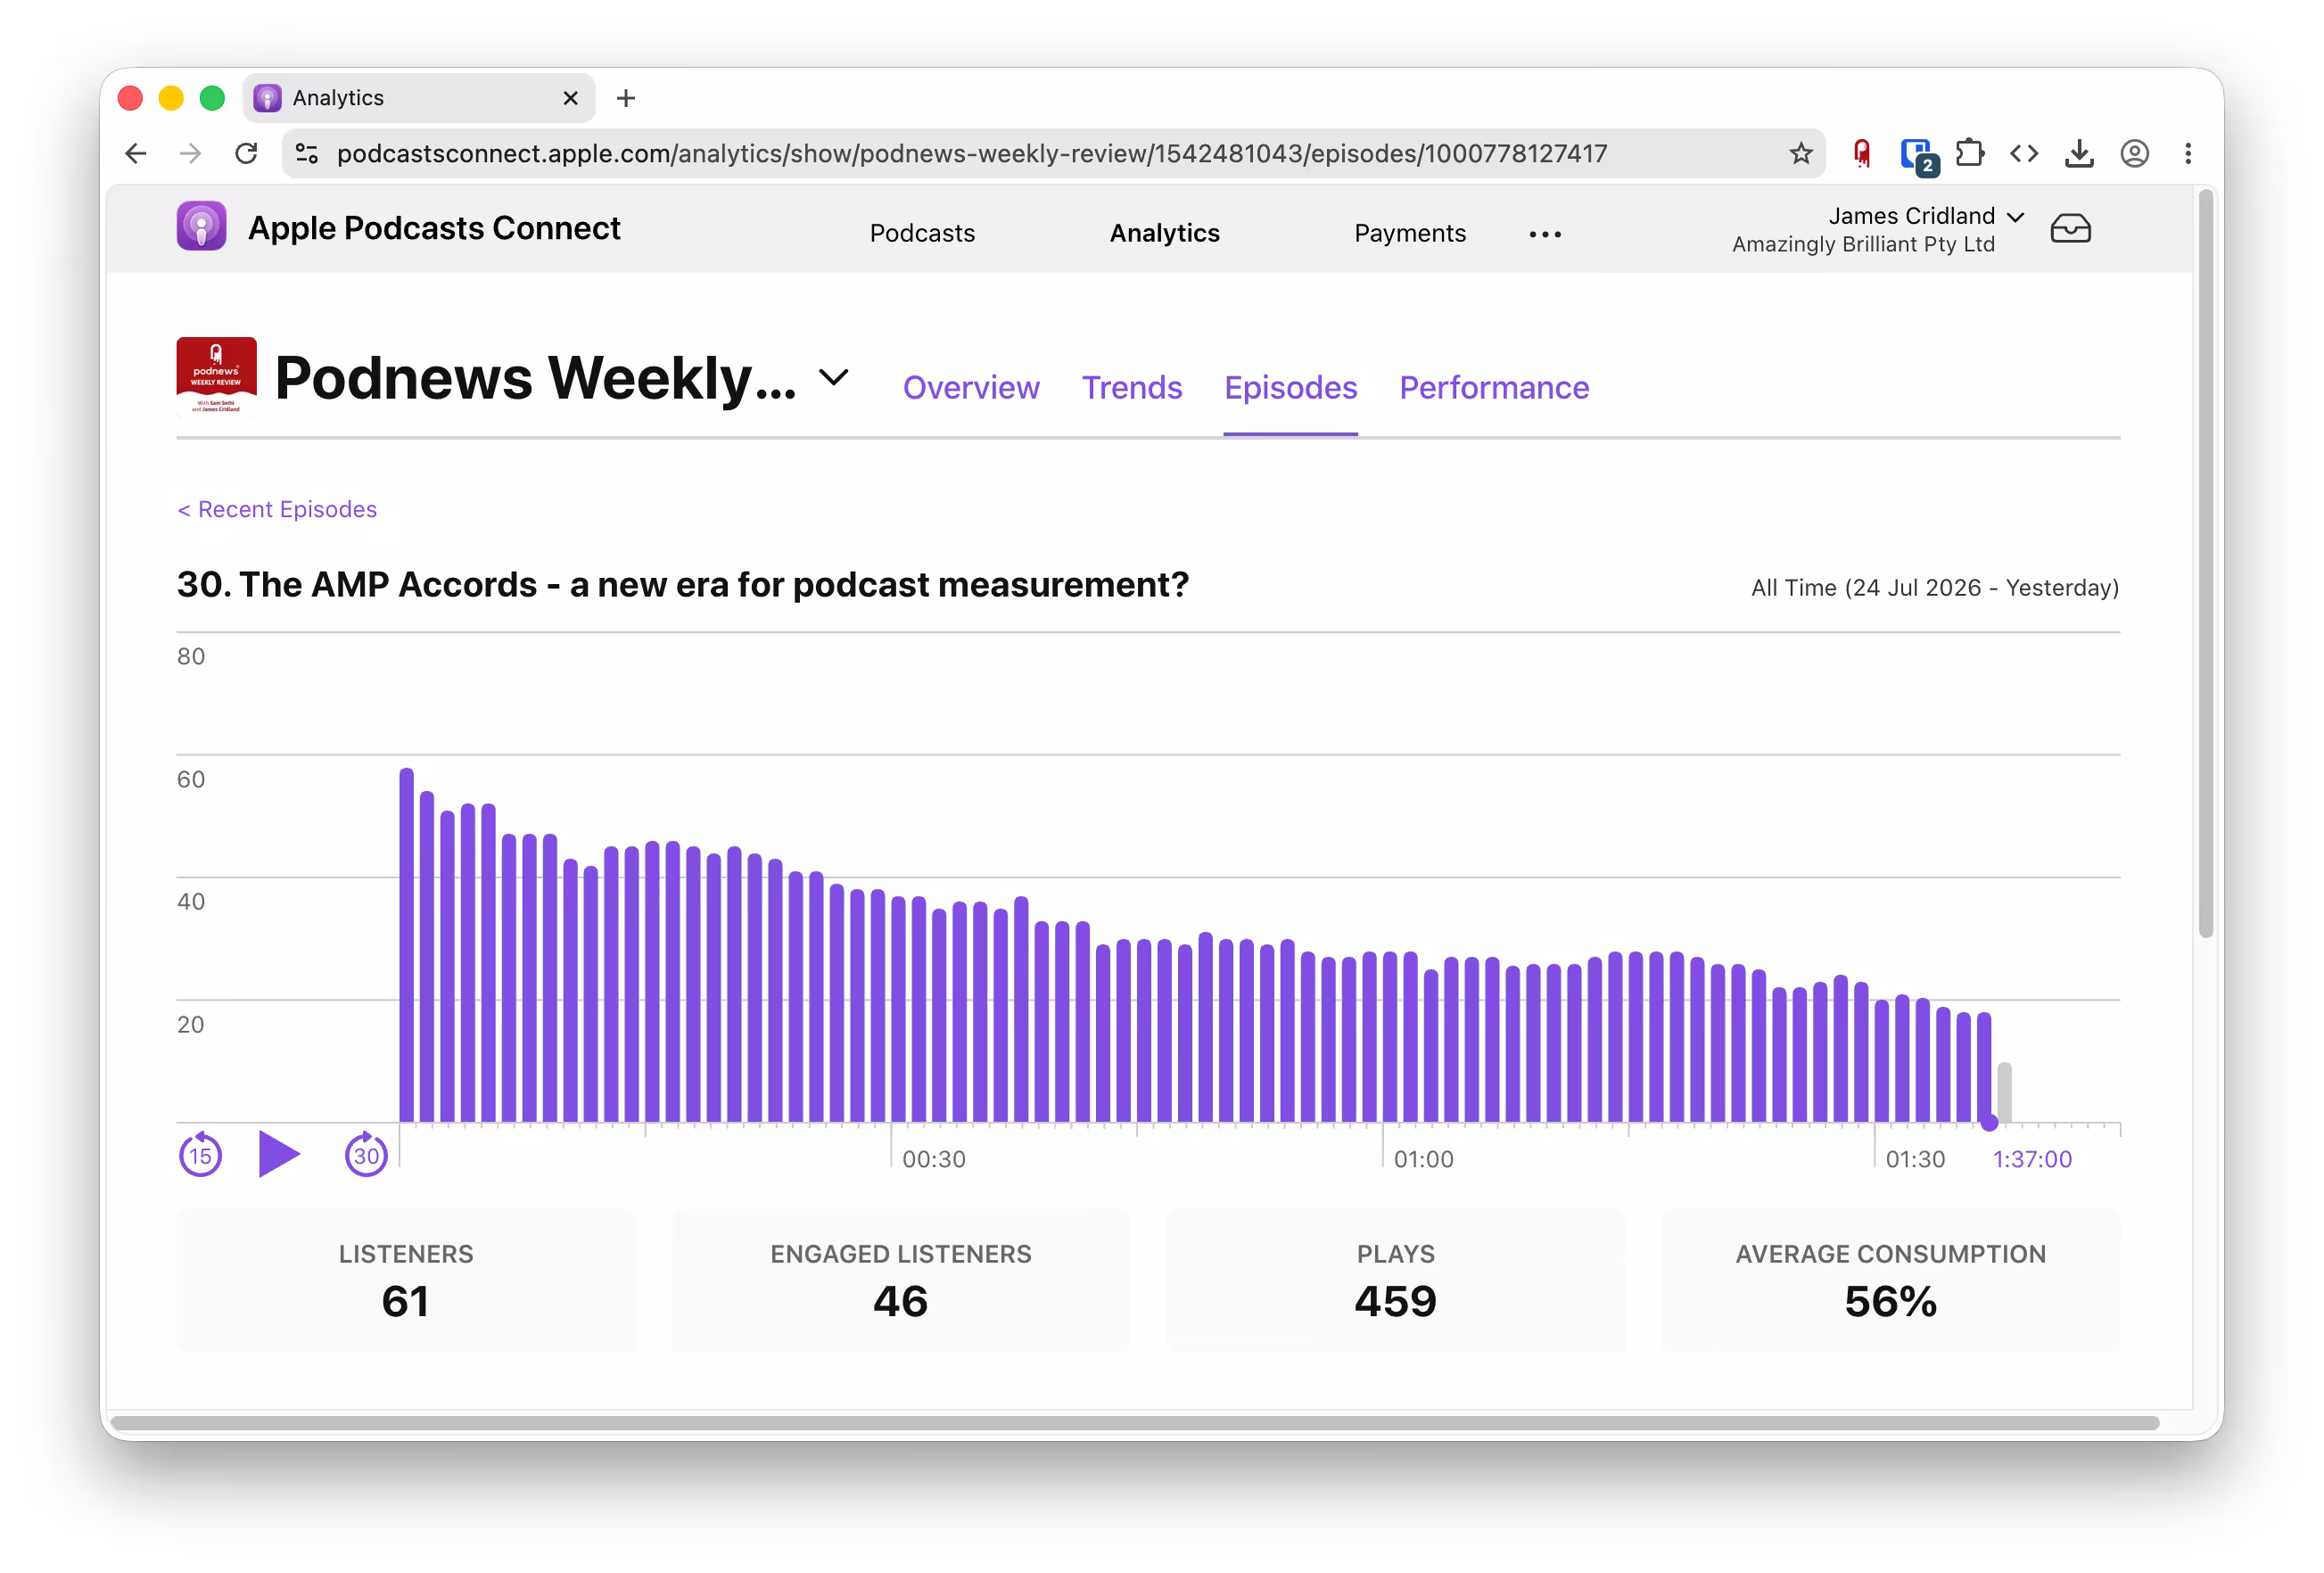Screen dimensions: 2324x1573
Task: Click the 80 y-axis label
Action: coord(190,657)
